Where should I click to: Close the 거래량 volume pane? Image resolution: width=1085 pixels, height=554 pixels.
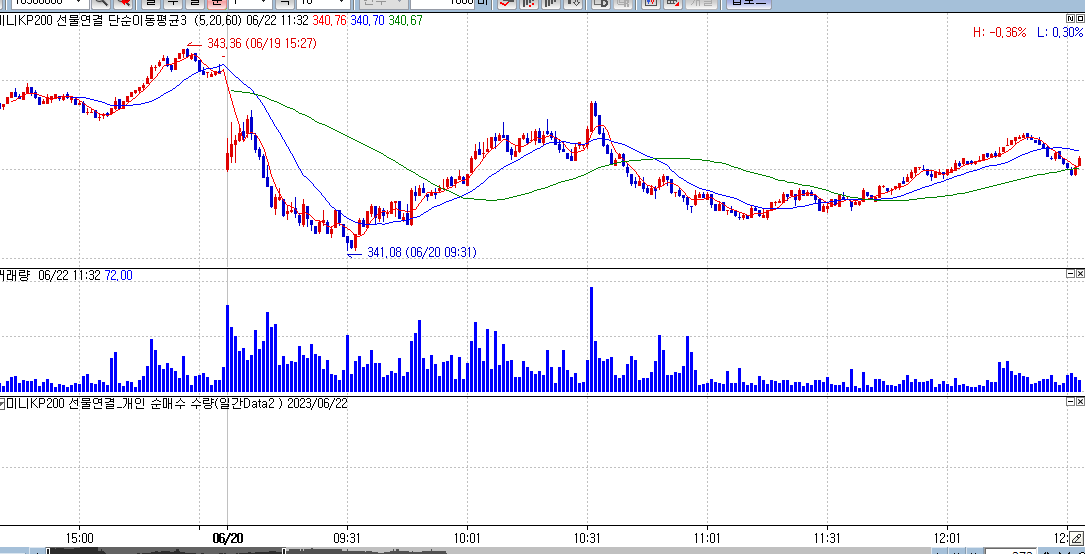pos(1079,274)
